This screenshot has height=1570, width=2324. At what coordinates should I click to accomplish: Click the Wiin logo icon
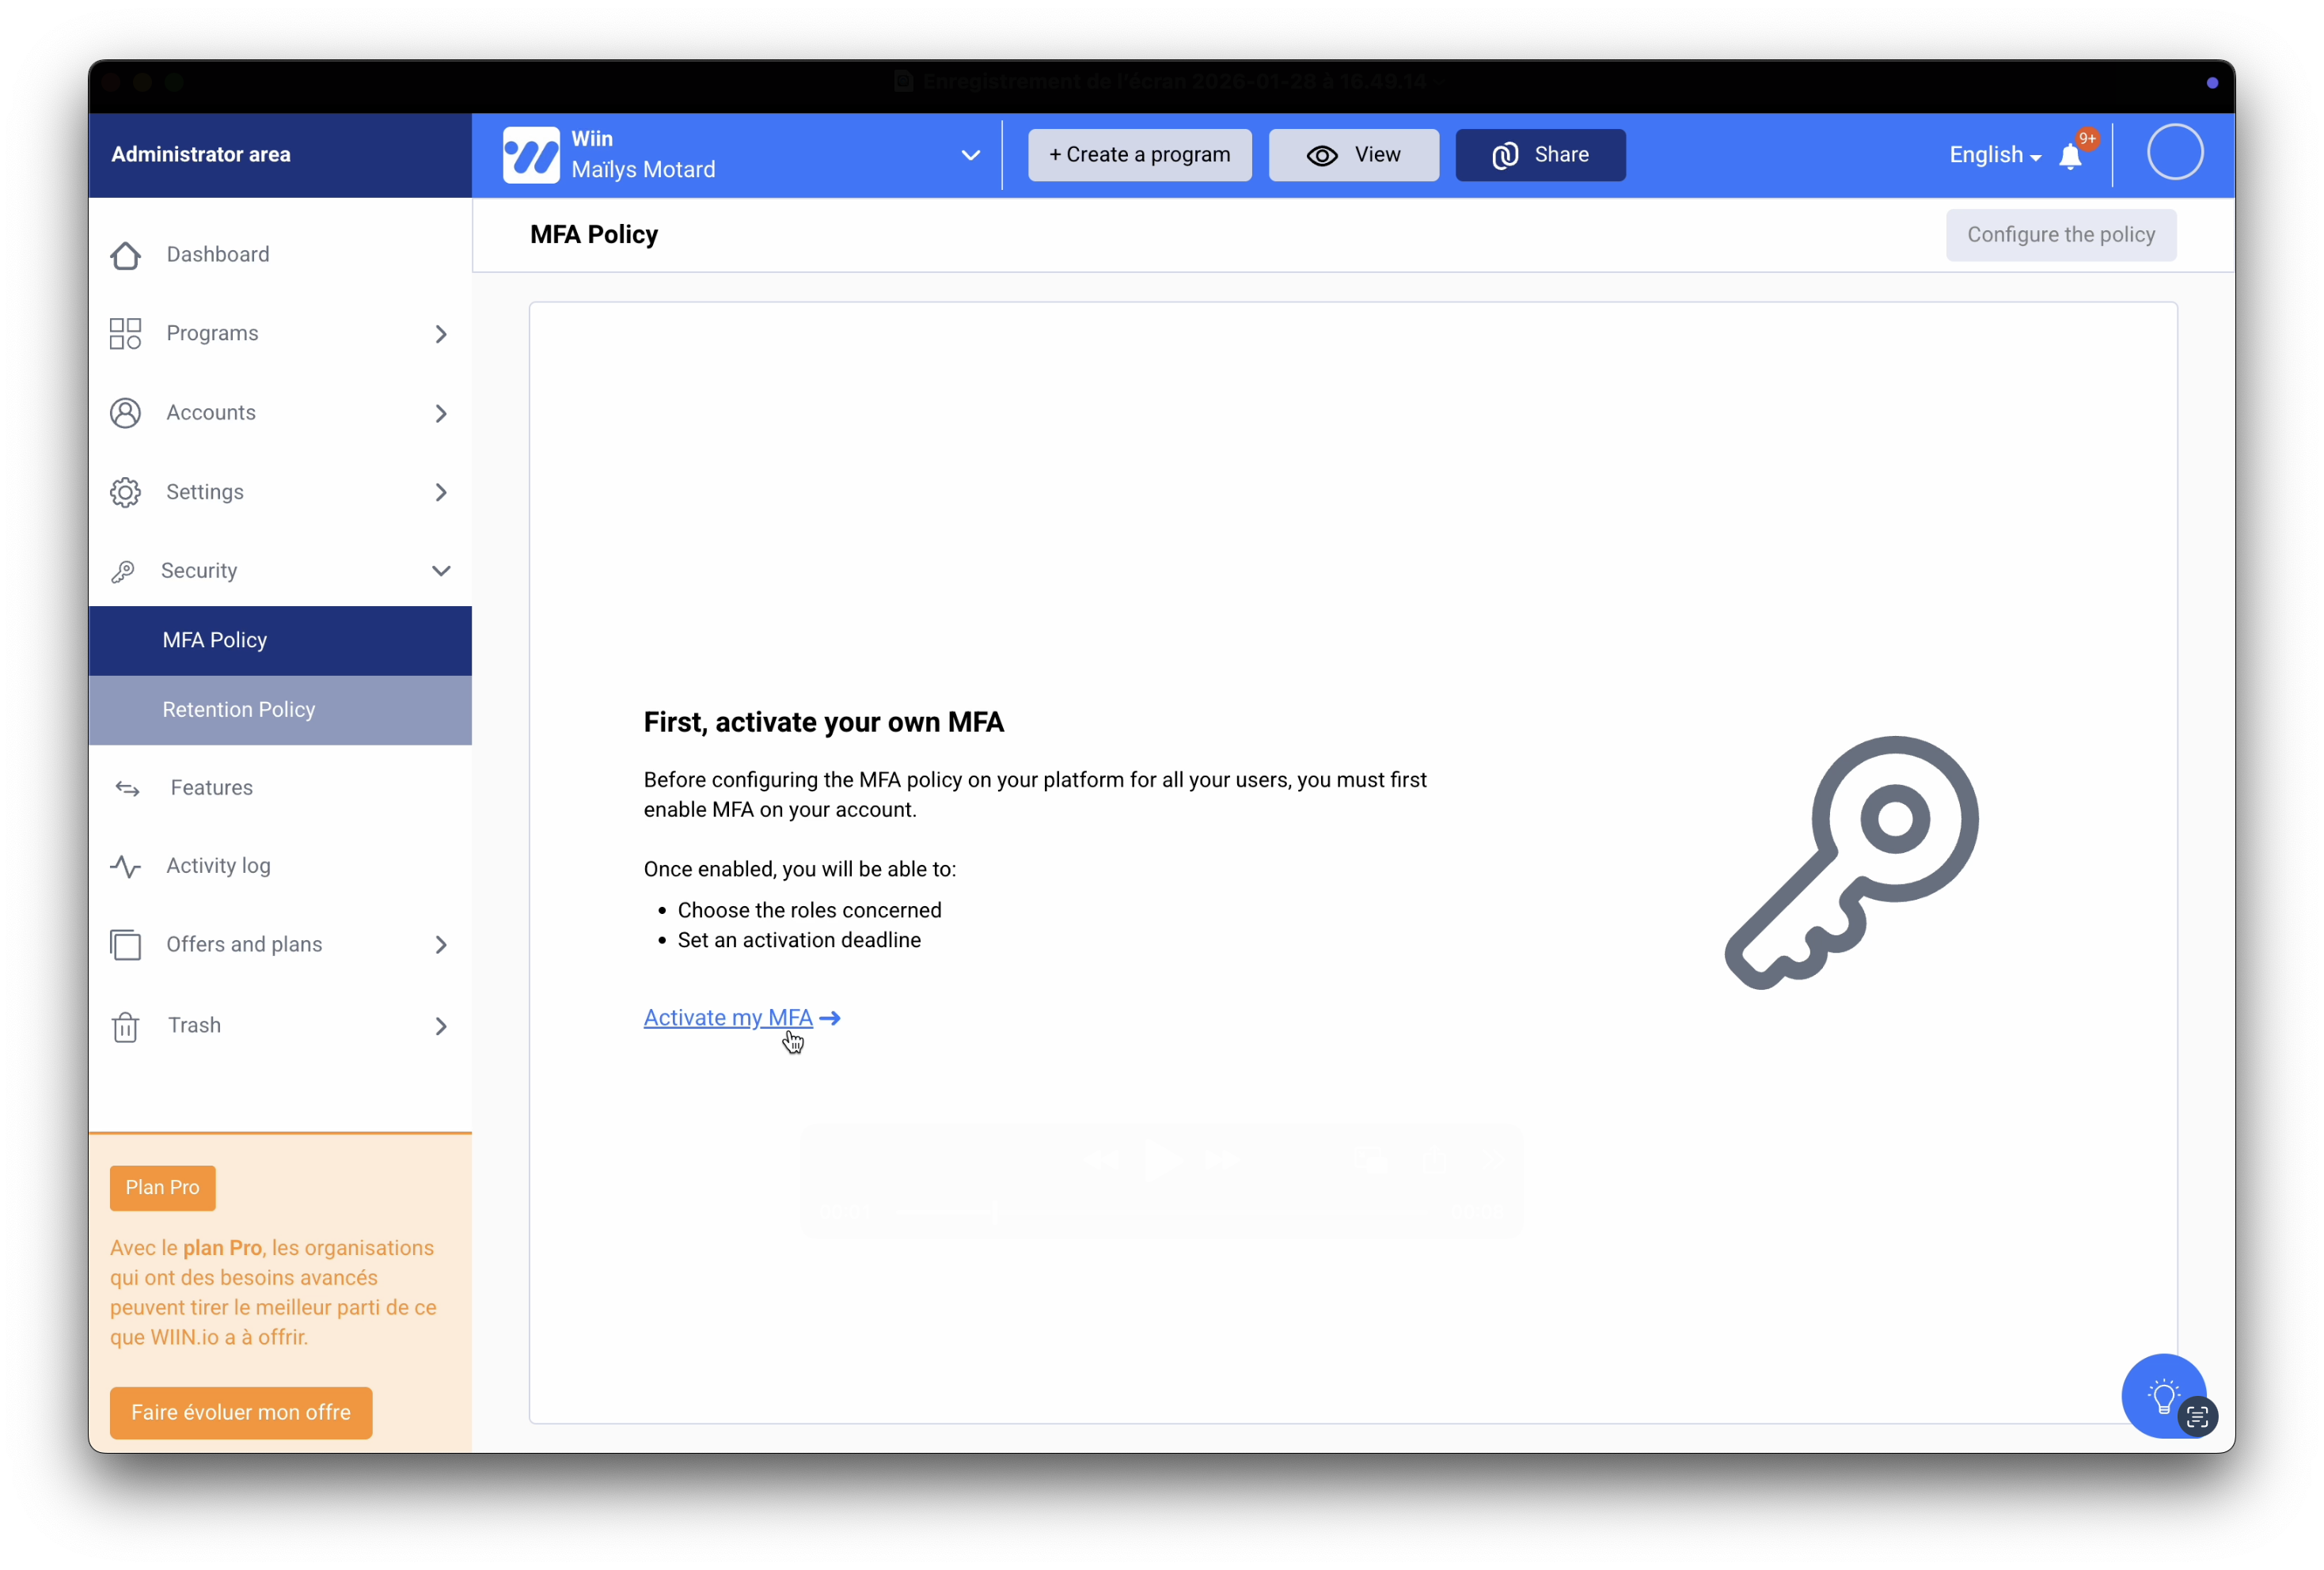(531, 155)
